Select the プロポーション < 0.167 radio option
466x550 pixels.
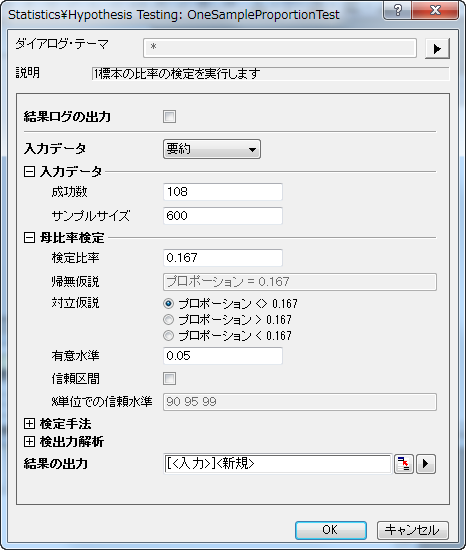tap(169, 336)
